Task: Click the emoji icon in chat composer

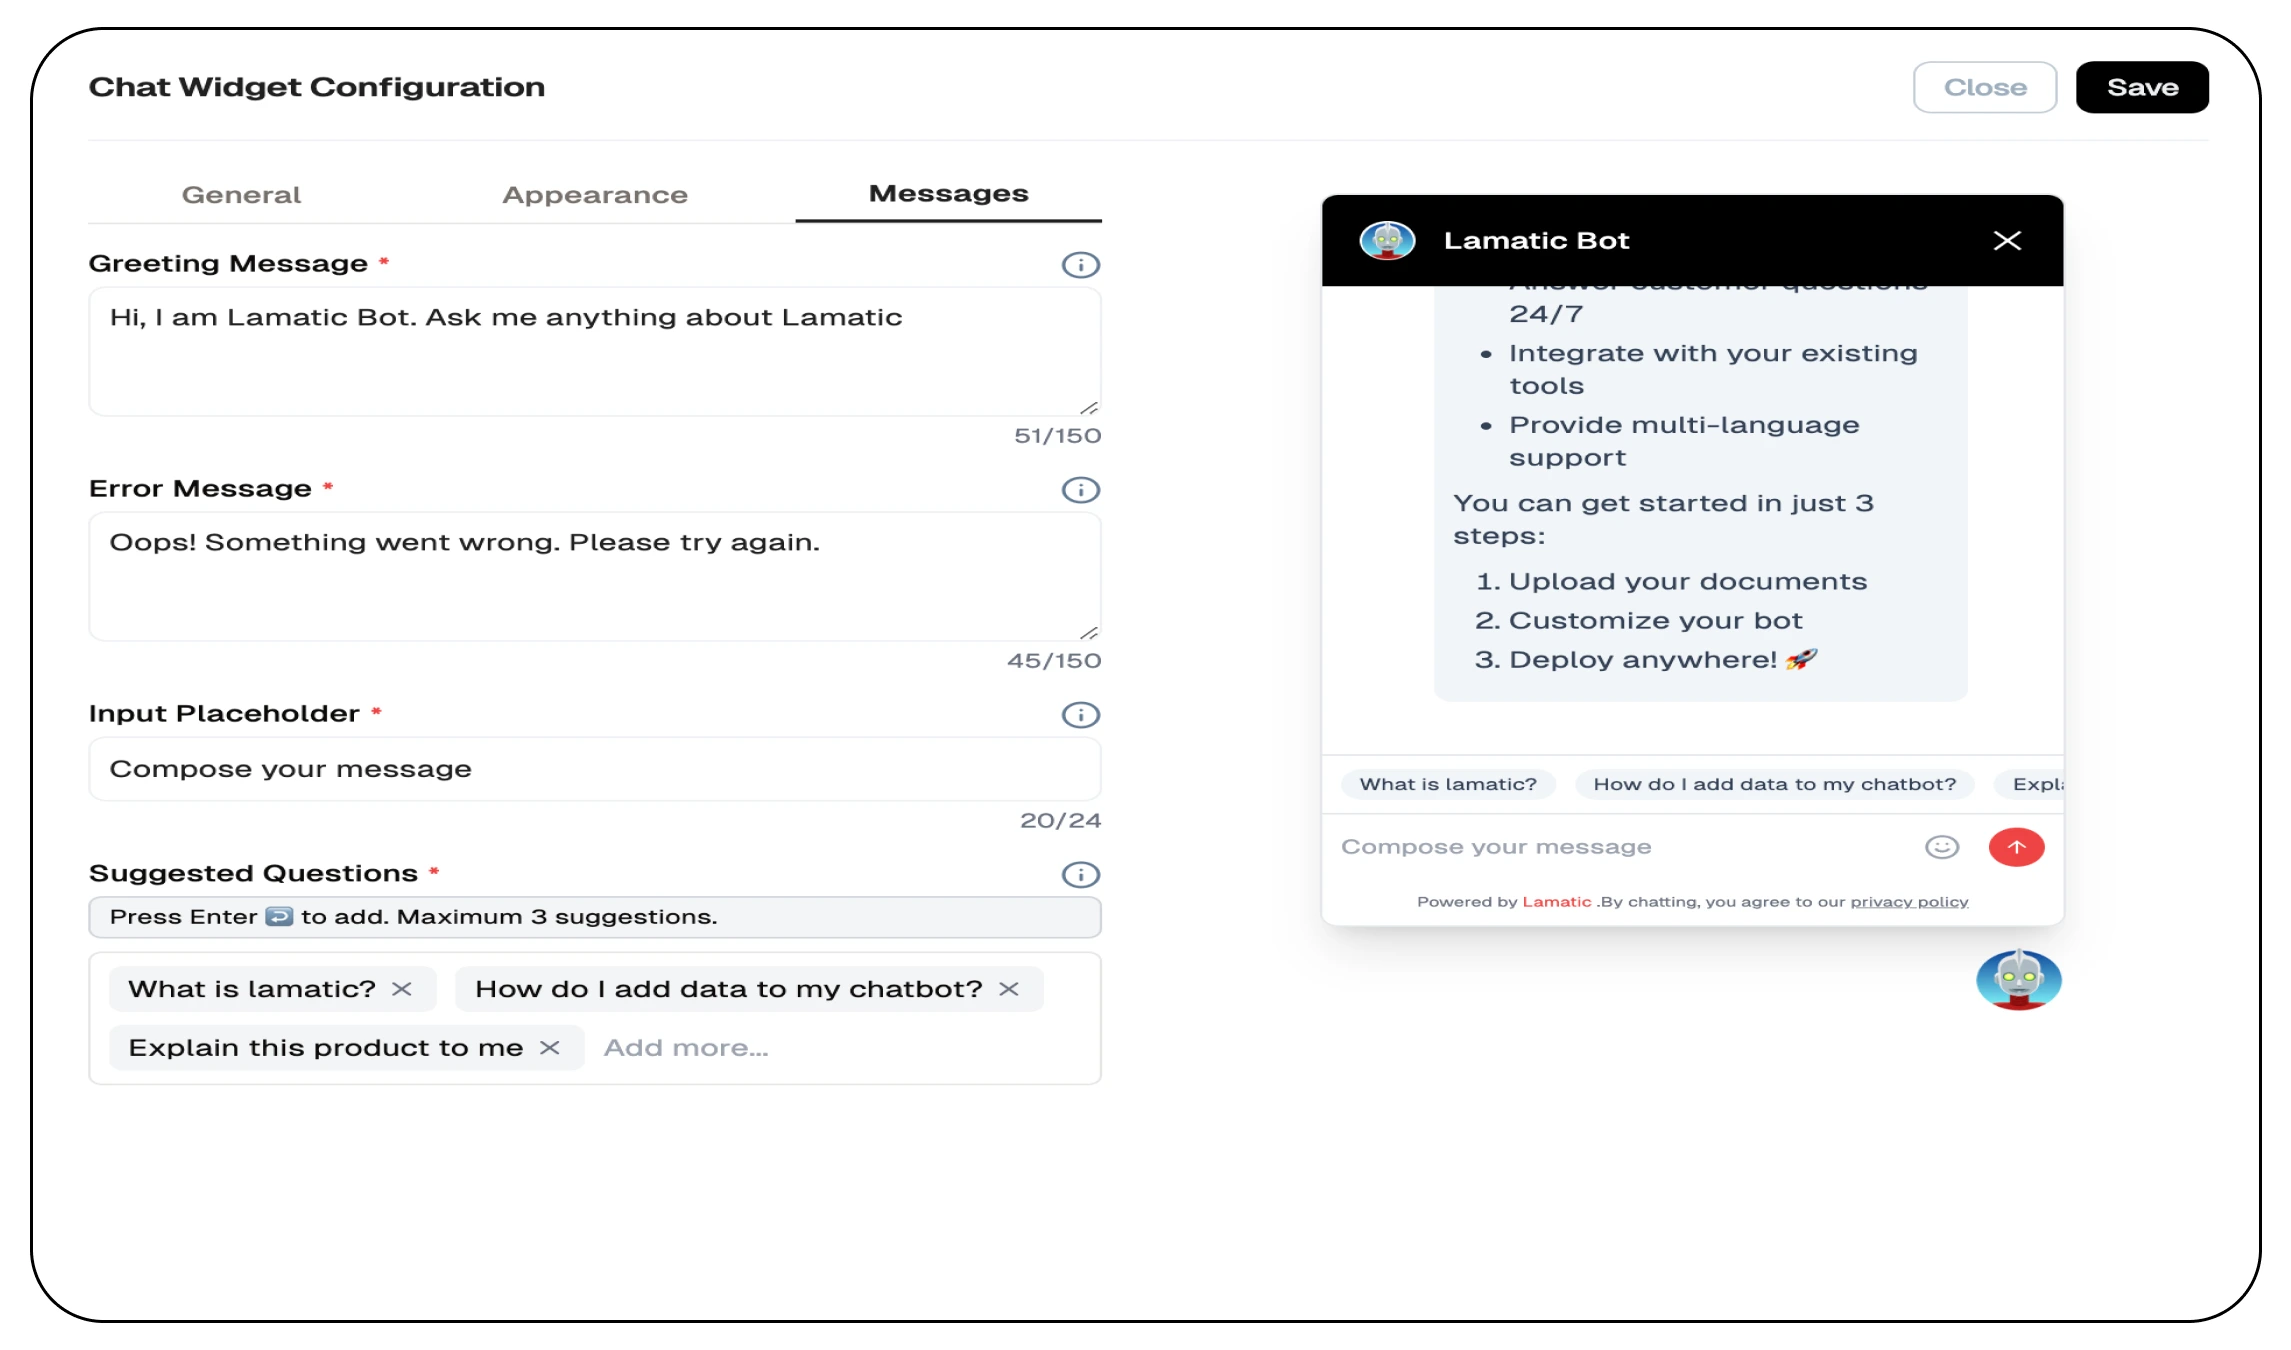Action: 1941,846
